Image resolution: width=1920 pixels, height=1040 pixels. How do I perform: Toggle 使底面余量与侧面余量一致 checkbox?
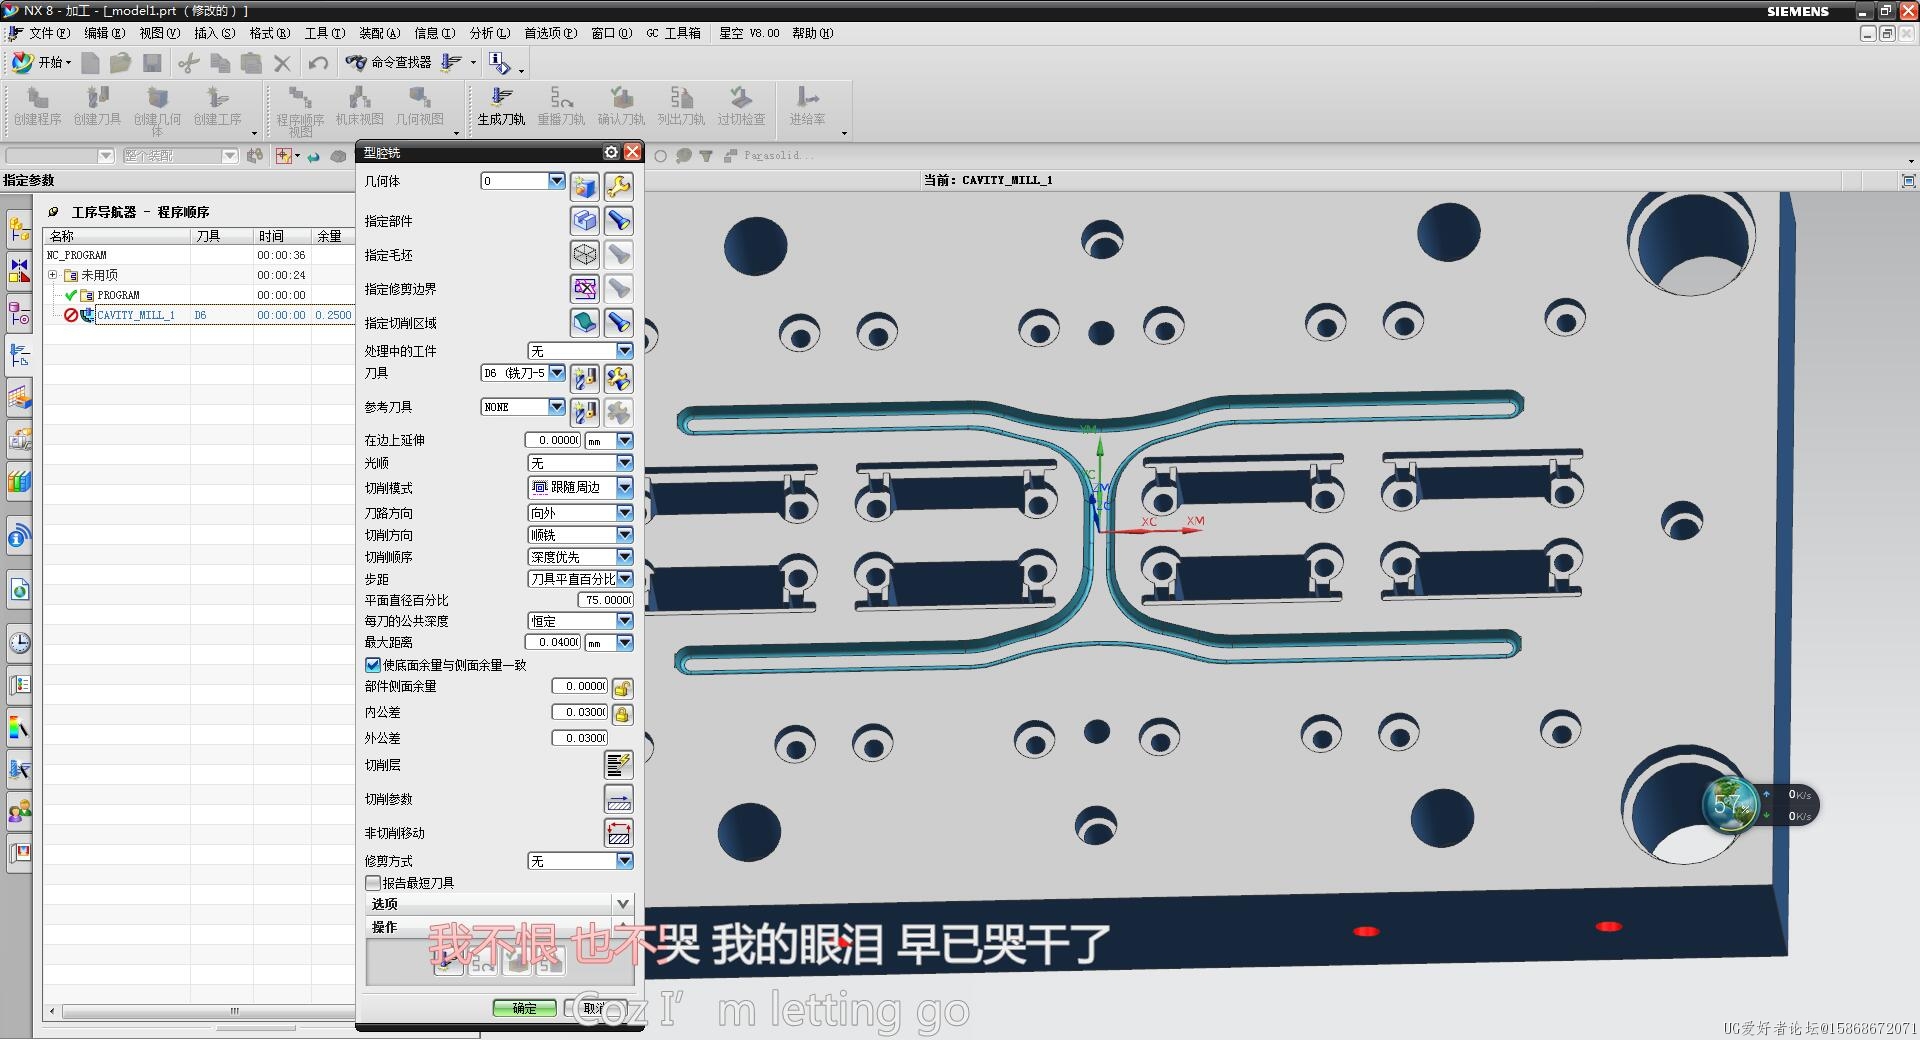[373, 665]
